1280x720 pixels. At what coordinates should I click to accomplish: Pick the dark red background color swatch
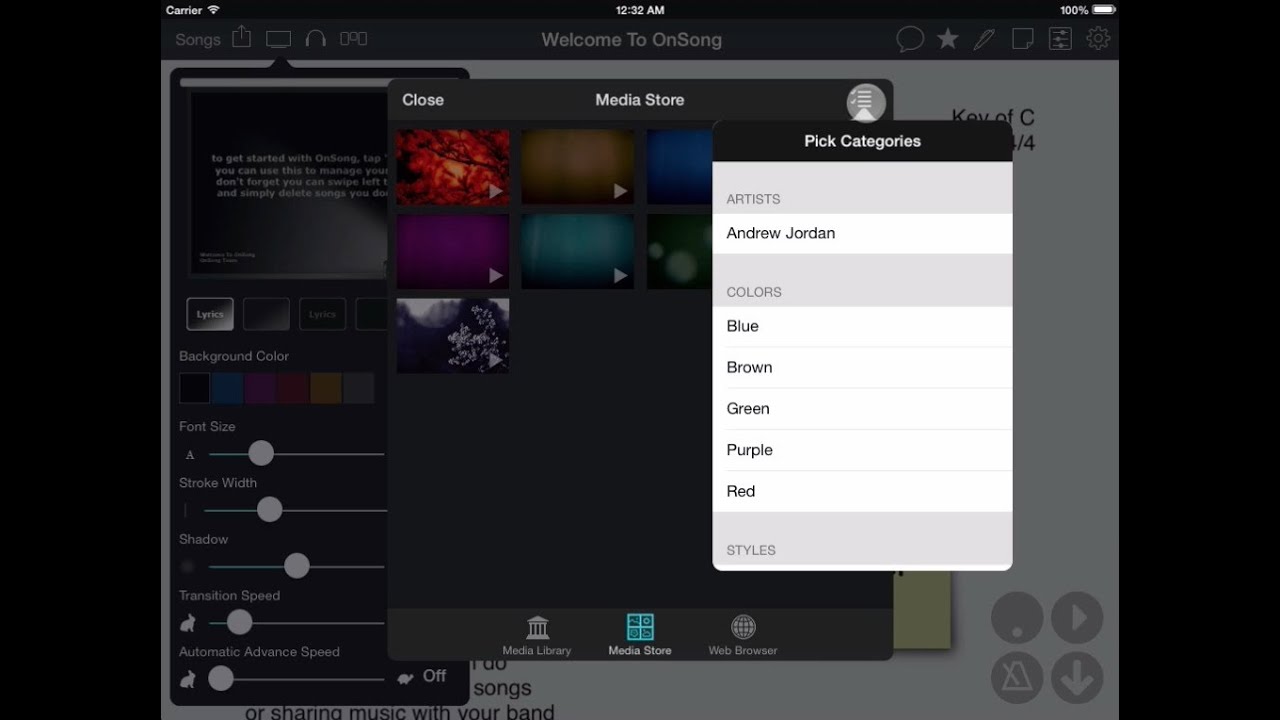[x=293, y=388]
